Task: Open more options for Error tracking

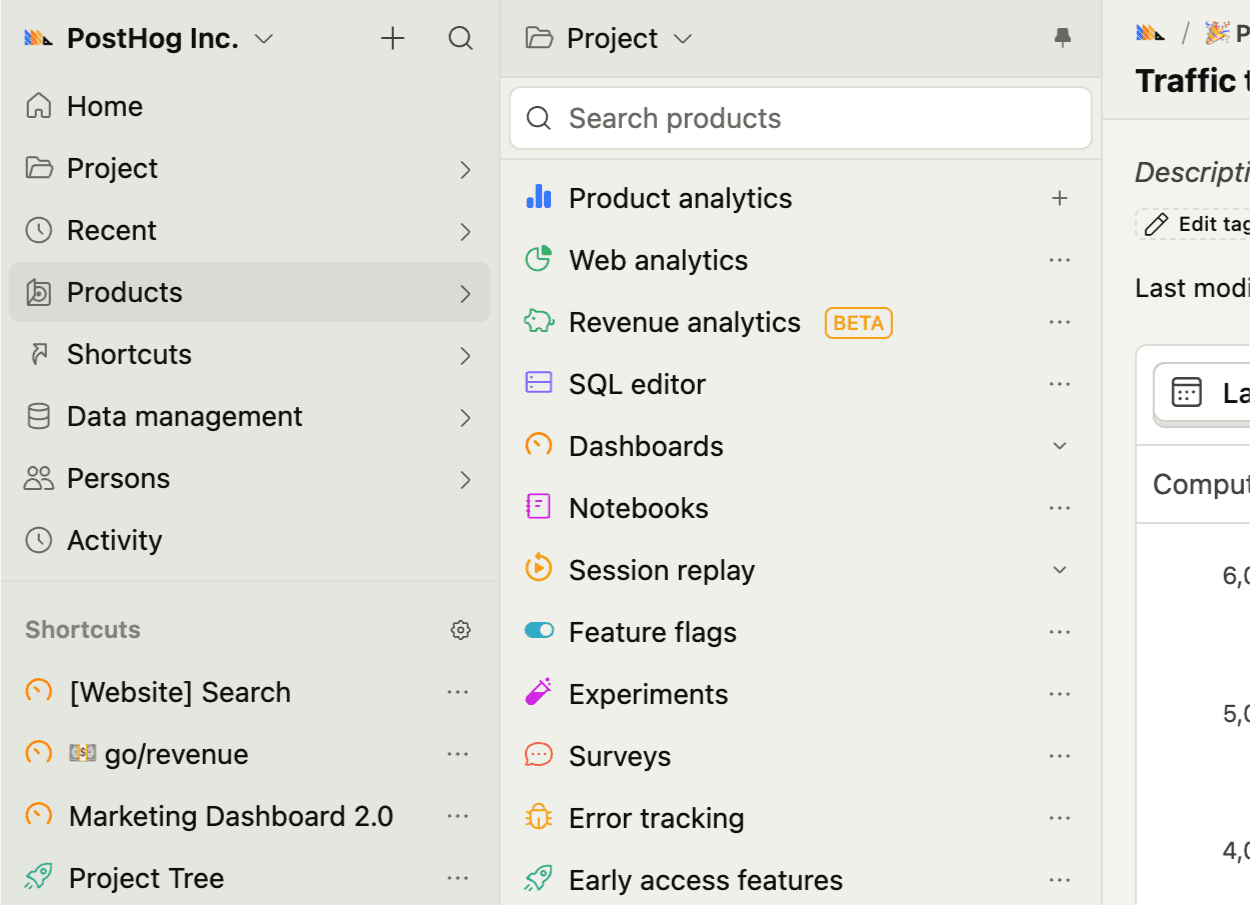Action: [1060, 818]
